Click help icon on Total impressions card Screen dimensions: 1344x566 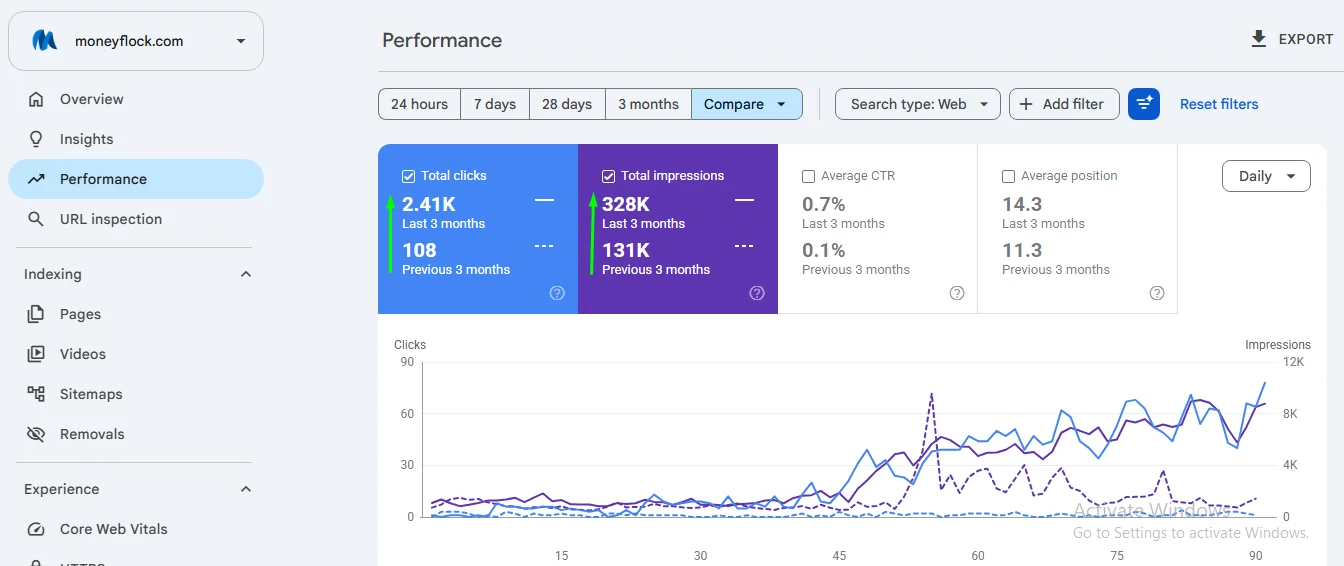pos(757,293)
